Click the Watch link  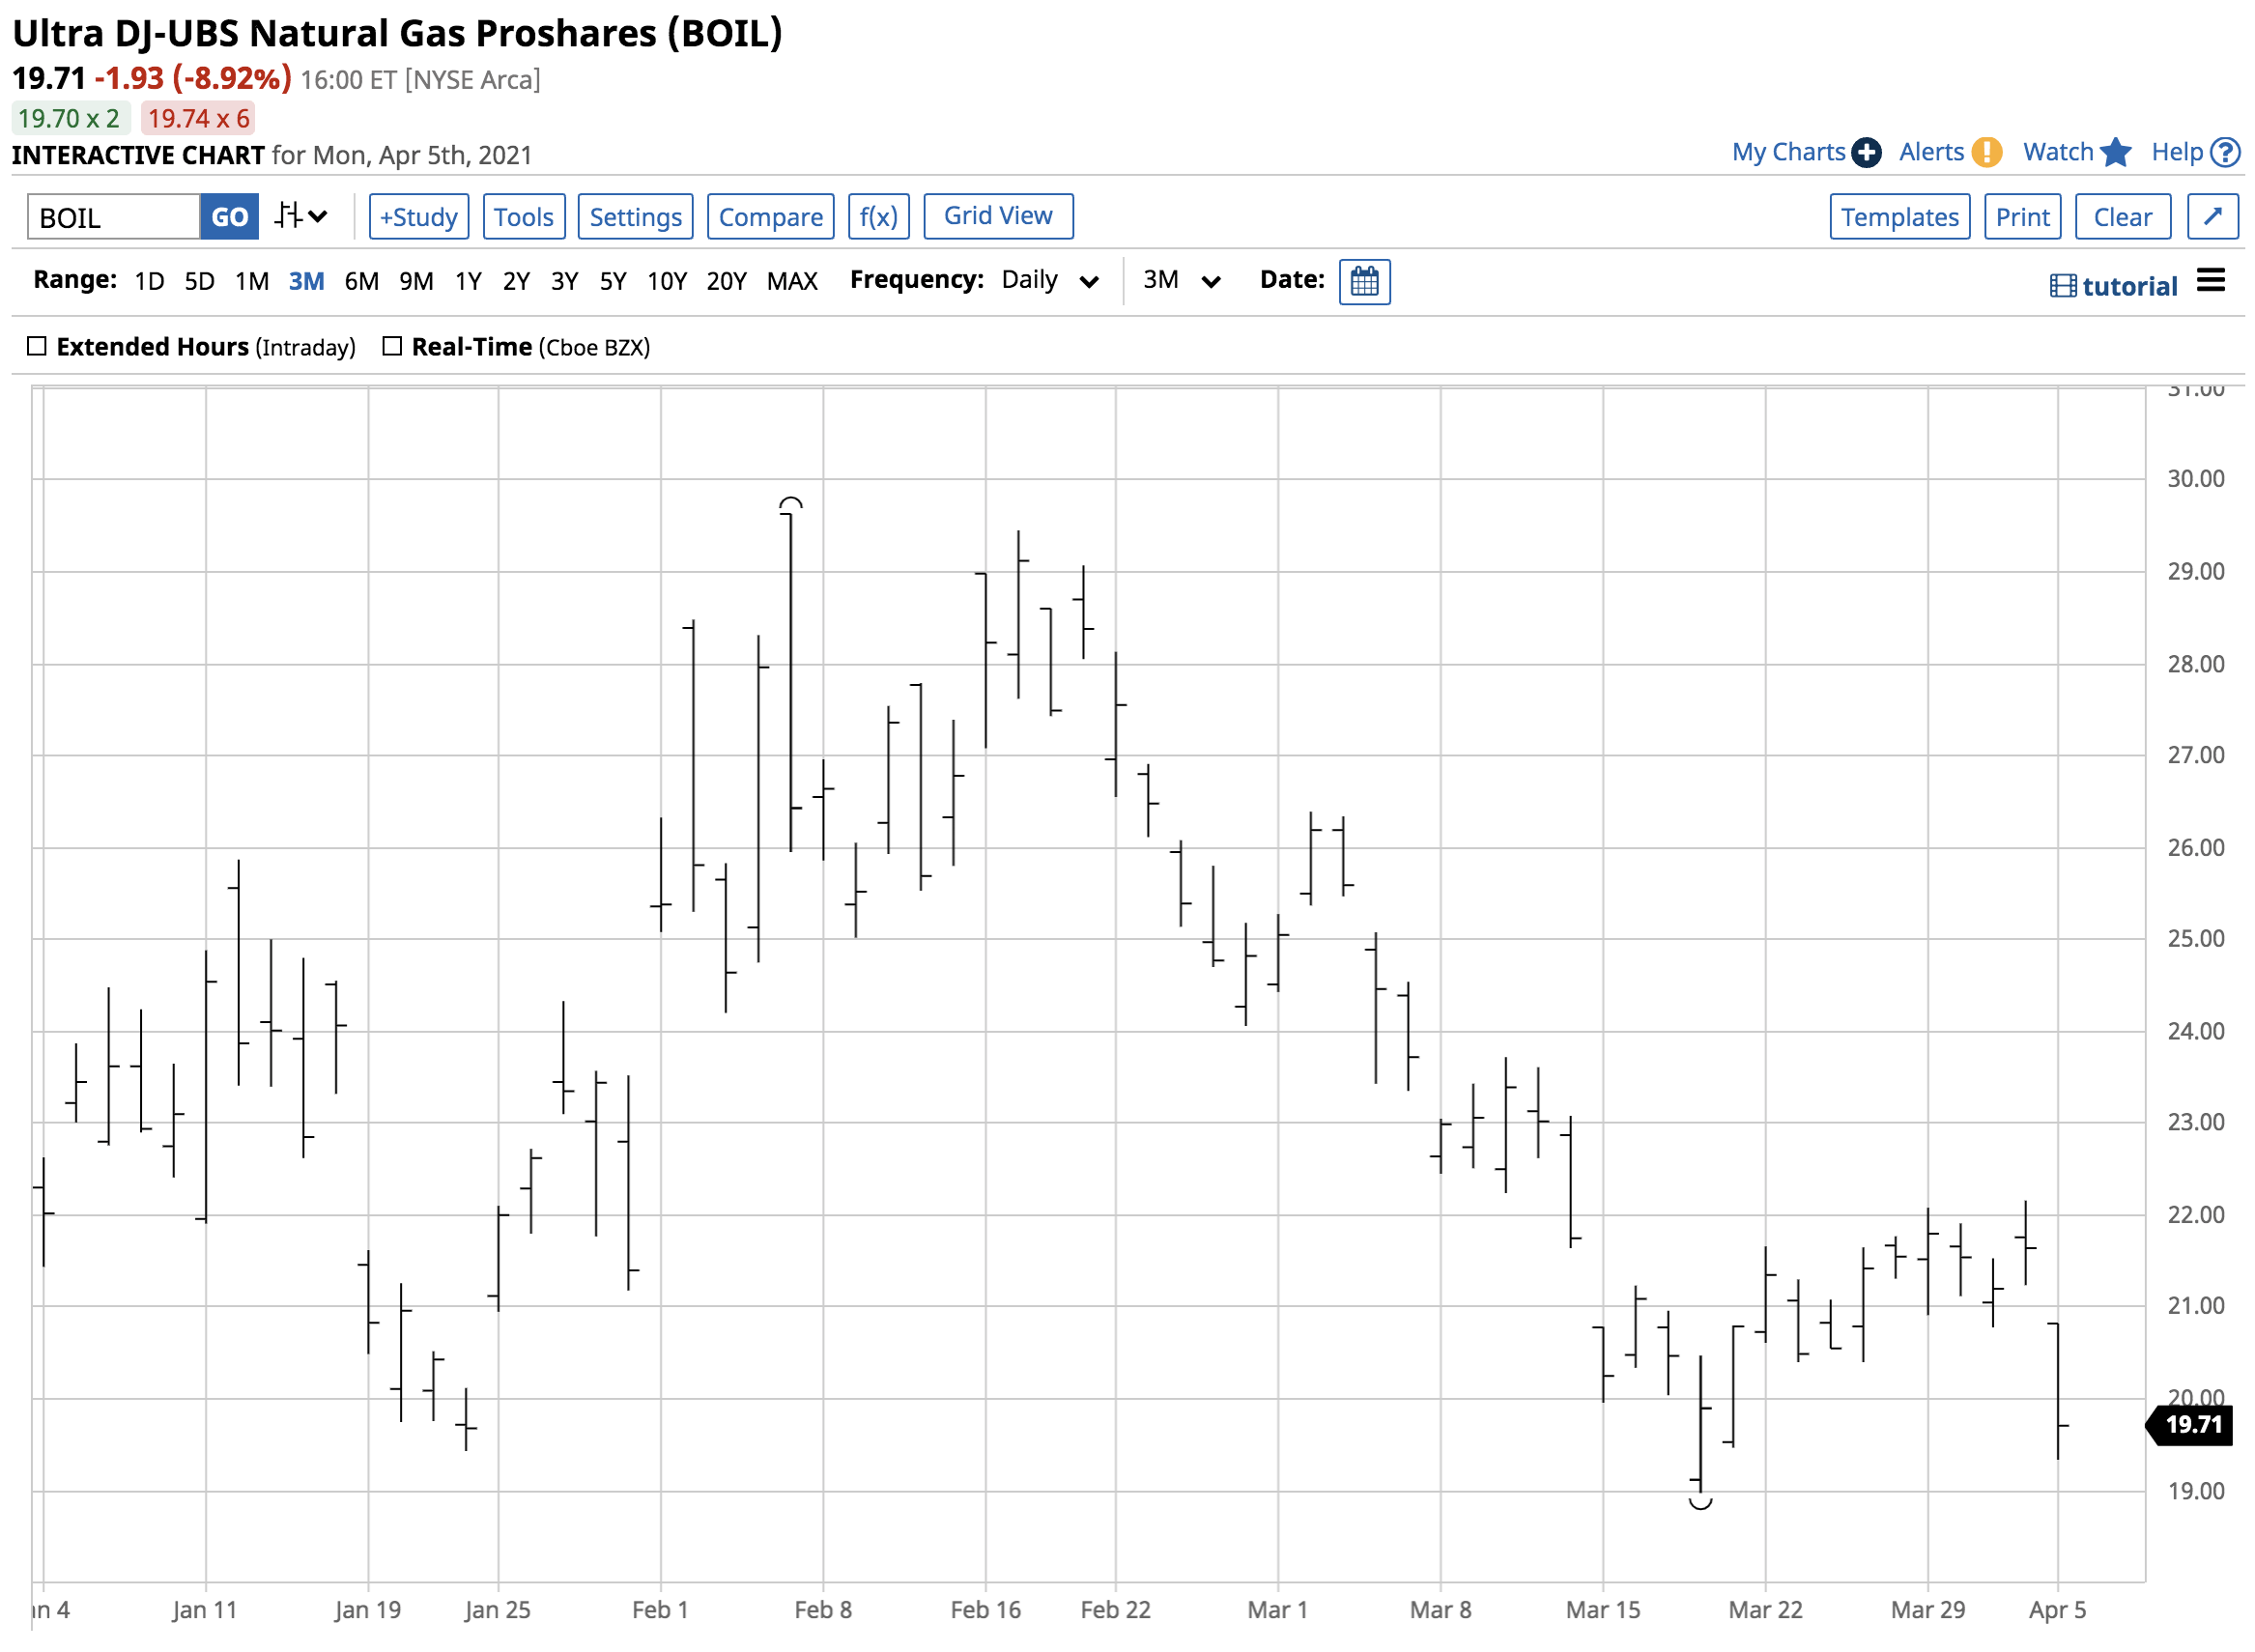2058,152
